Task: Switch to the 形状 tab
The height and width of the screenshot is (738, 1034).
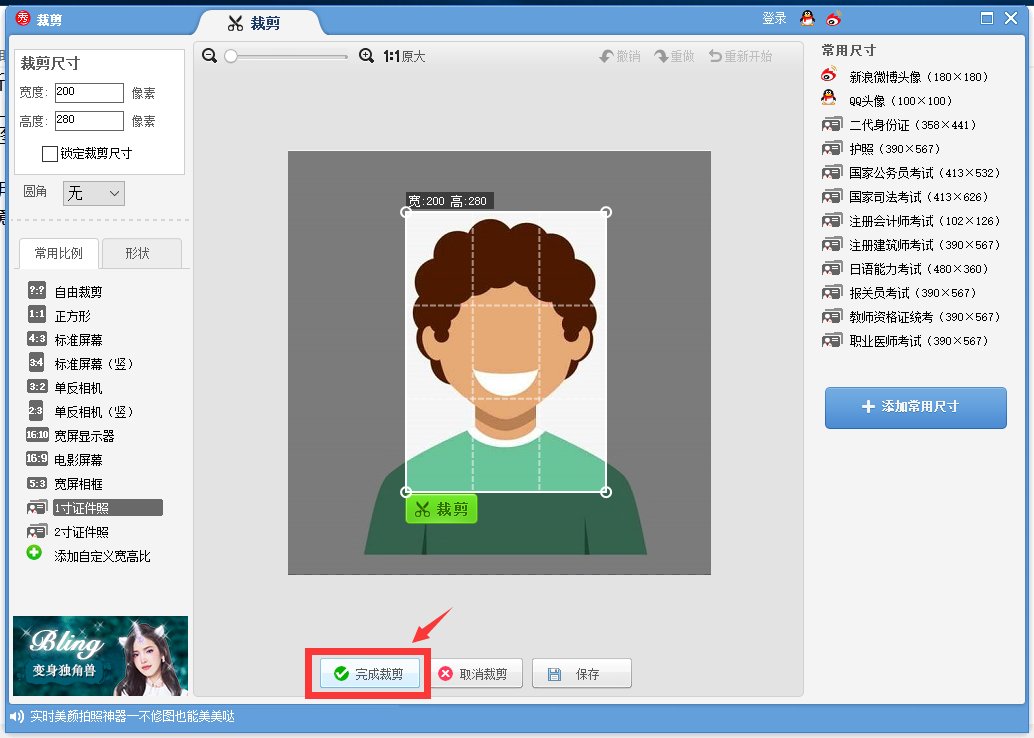Action: coord(142,253)
